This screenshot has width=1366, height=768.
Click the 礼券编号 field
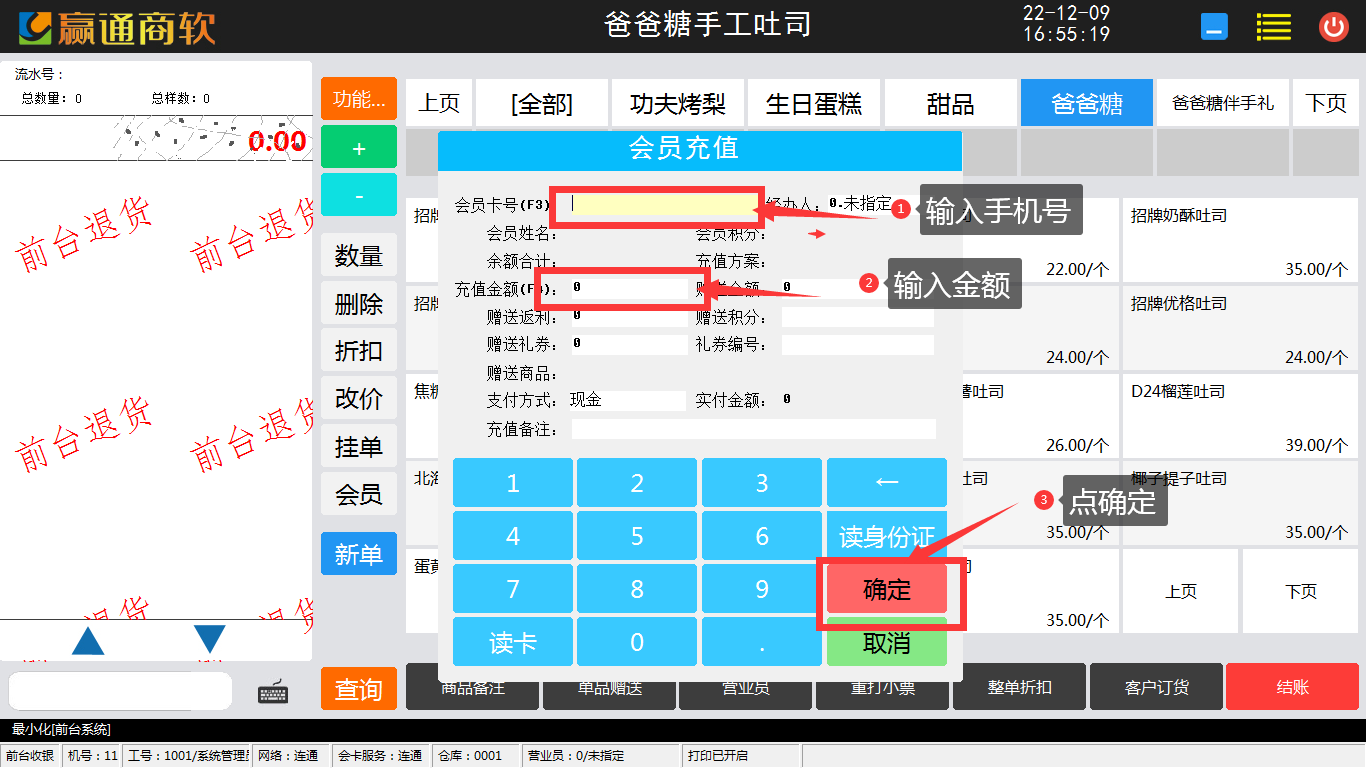[x=858, y=345]
